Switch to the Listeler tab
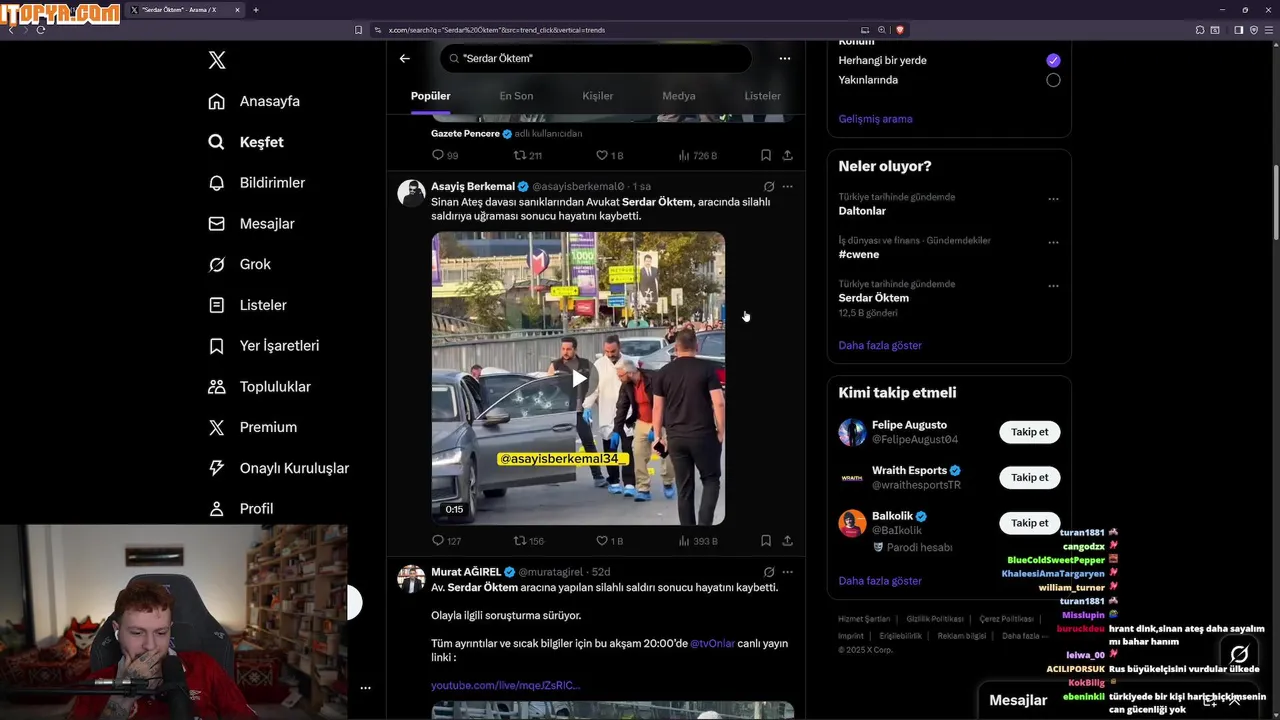Screen dimensions: 1280x720 [x=762, y=96]
